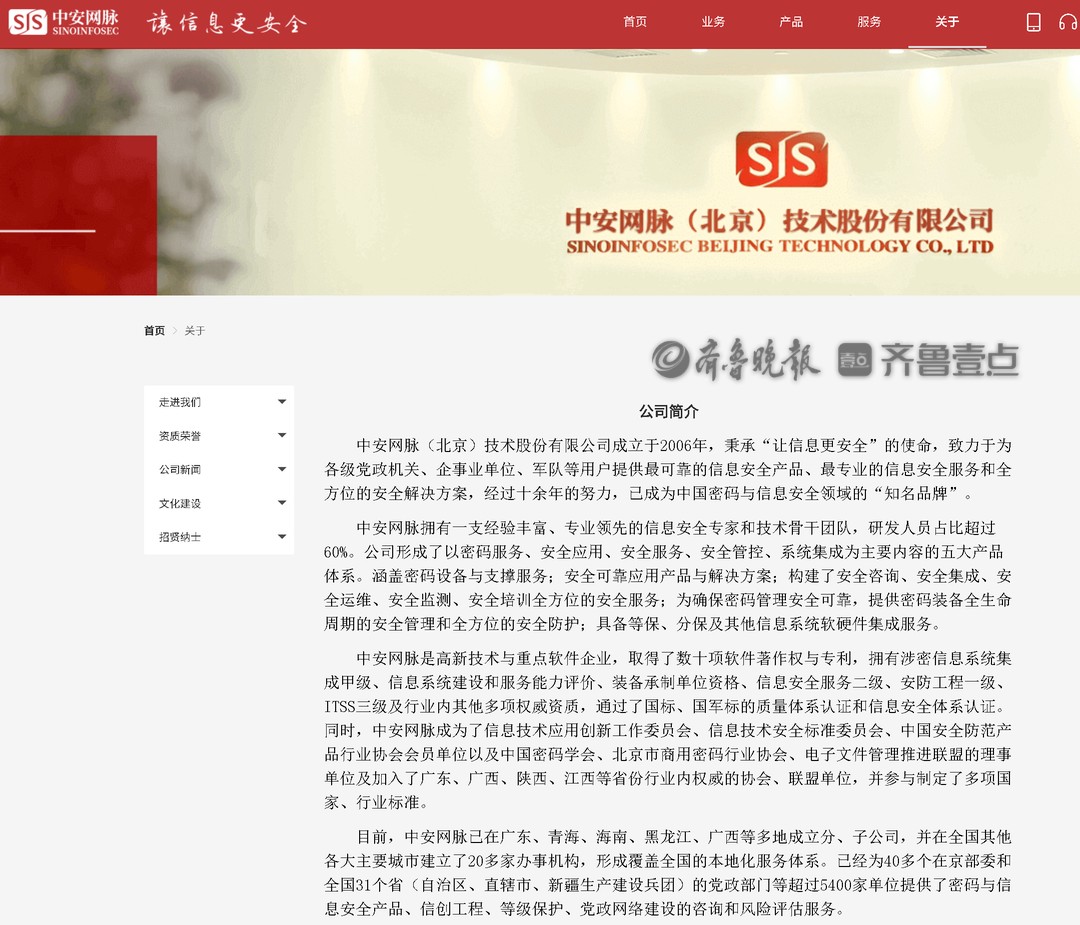Expand the 文化建设 sidebar arrow

click(282, 503)
